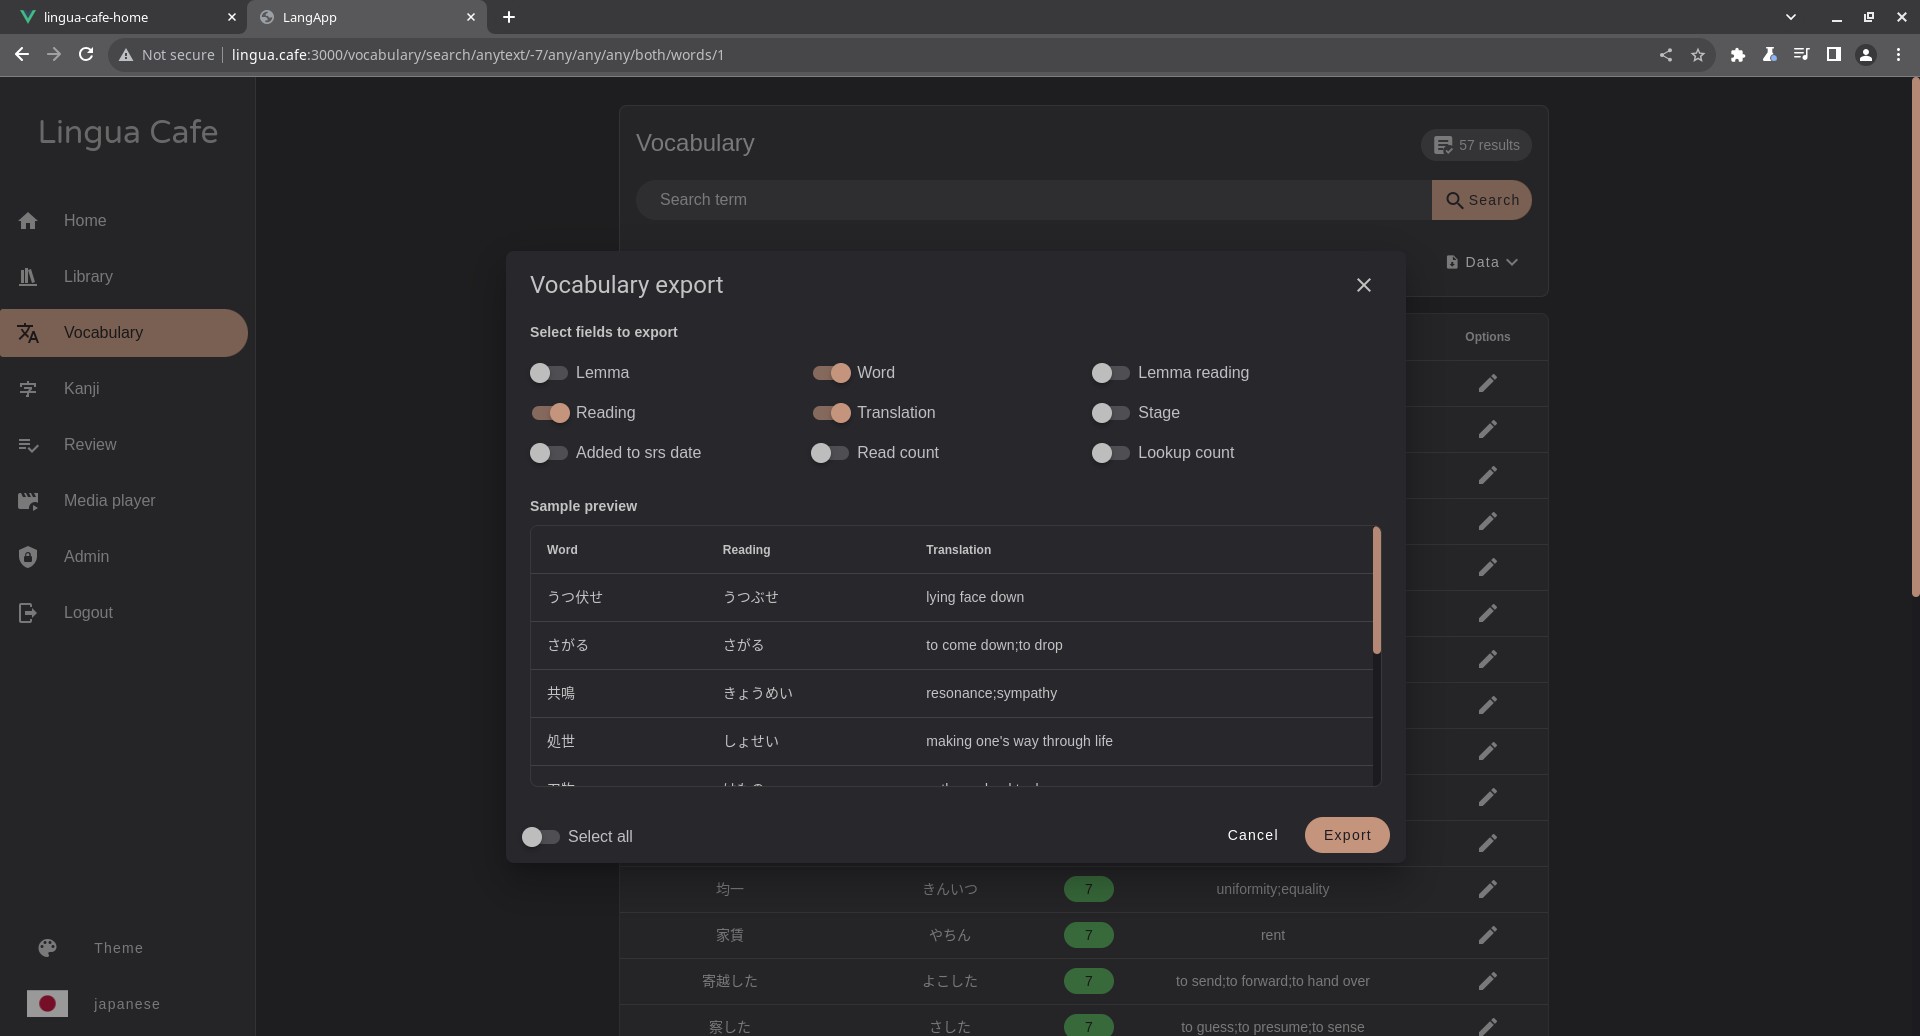Expand the Data dropdown menu
1920x1036 pixels.
[1482, 262]
